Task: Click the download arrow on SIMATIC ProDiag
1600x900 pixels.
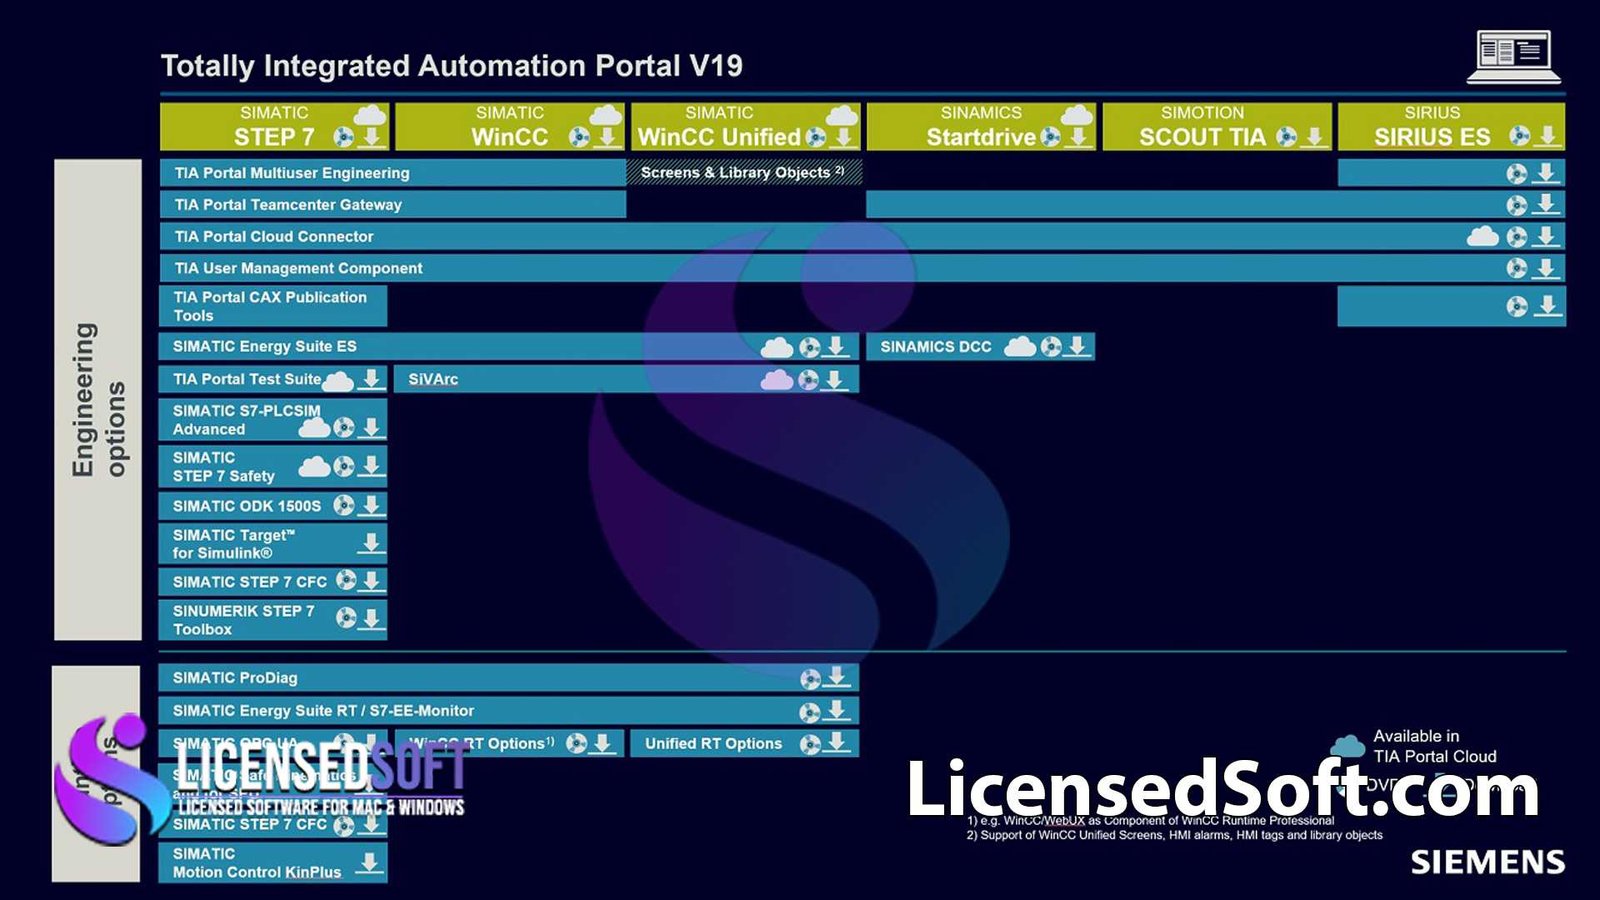Action: (837, 678)
